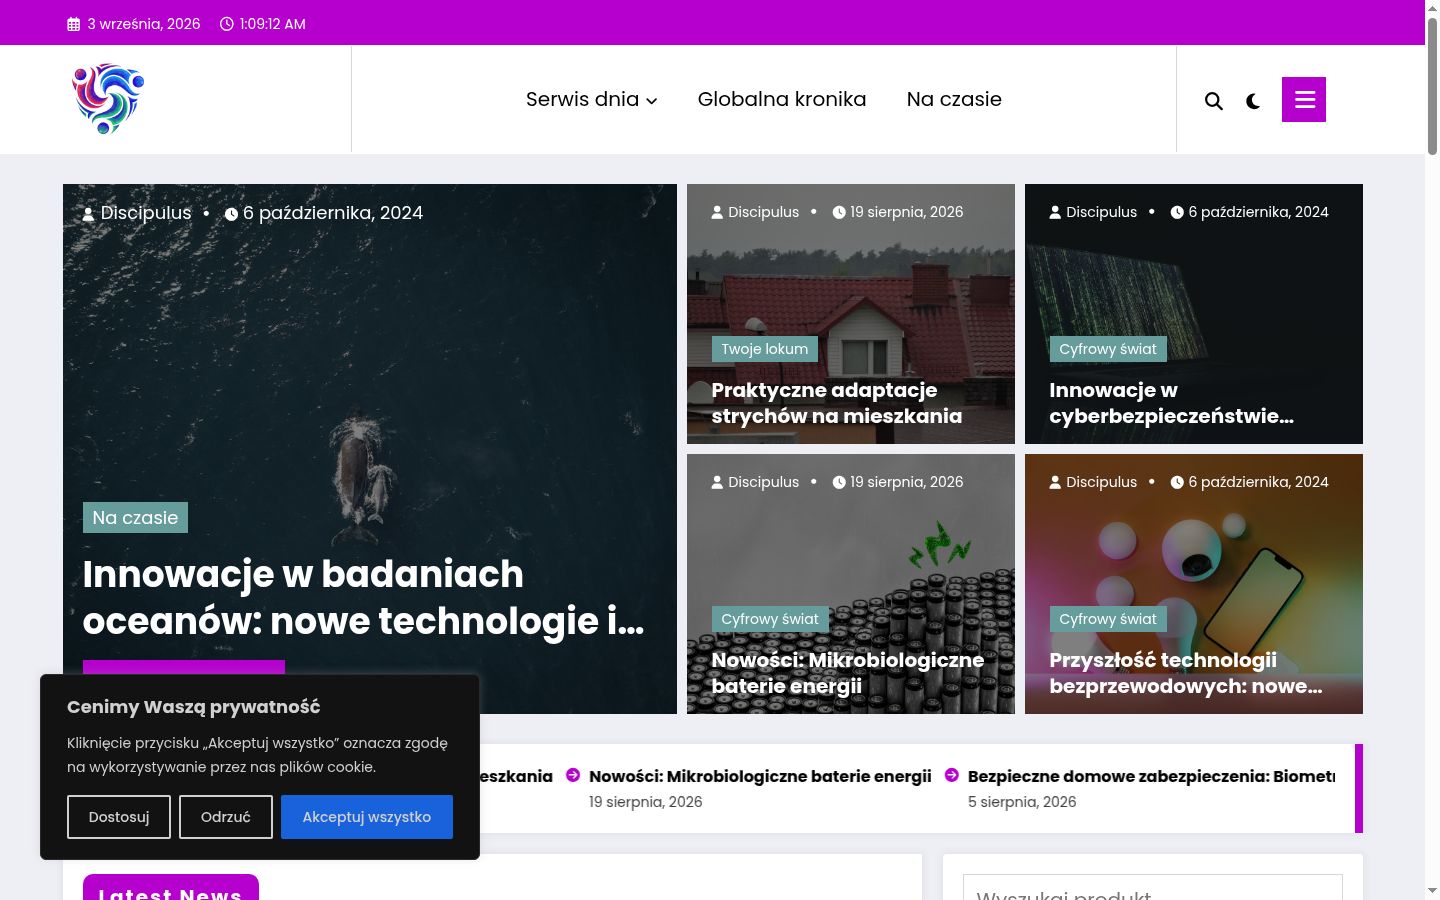Open article Nowości: Mikrobiologiczne baterie energii card
1440x900 pixels.
tap(848, 673)
